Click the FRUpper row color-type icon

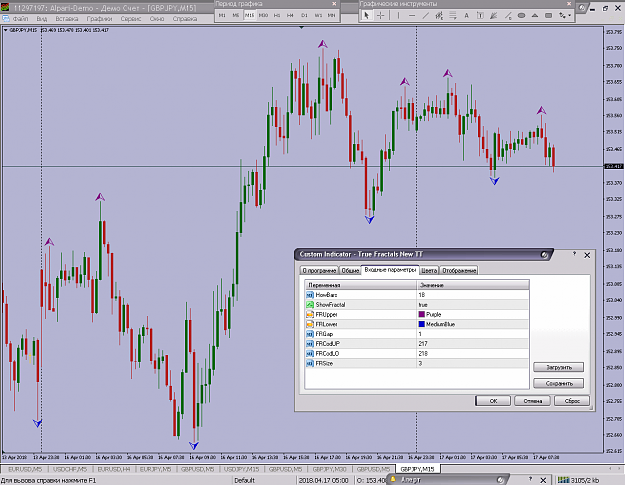click(310, 314)
